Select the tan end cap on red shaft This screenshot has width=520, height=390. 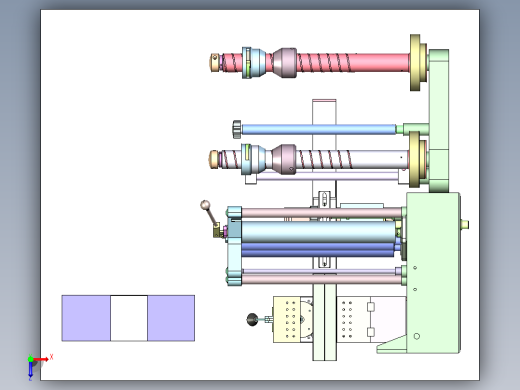click(x=215, y=62)
